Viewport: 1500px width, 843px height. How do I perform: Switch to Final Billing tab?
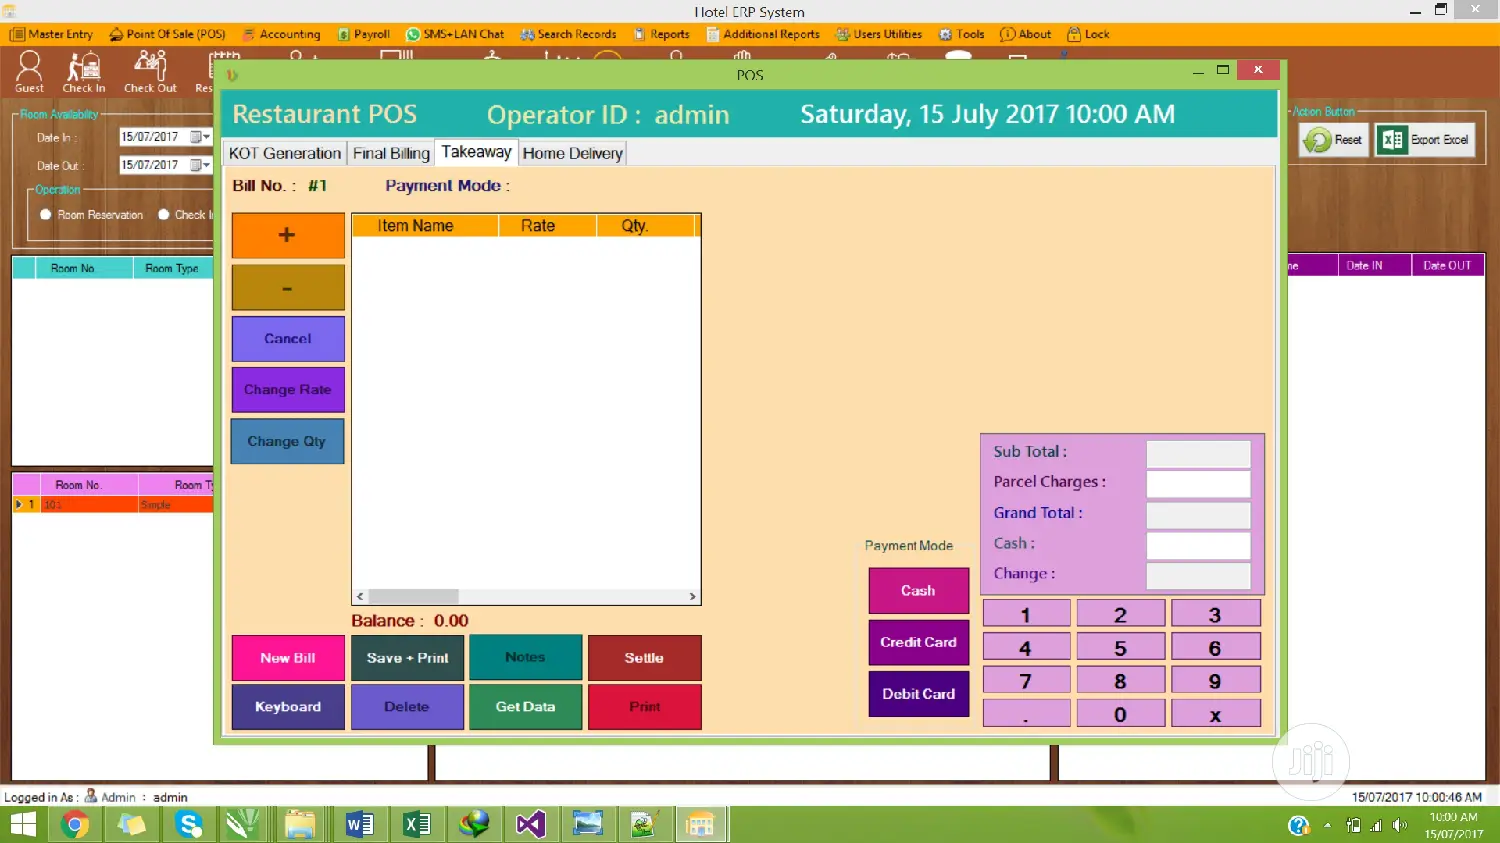[391, 153]
